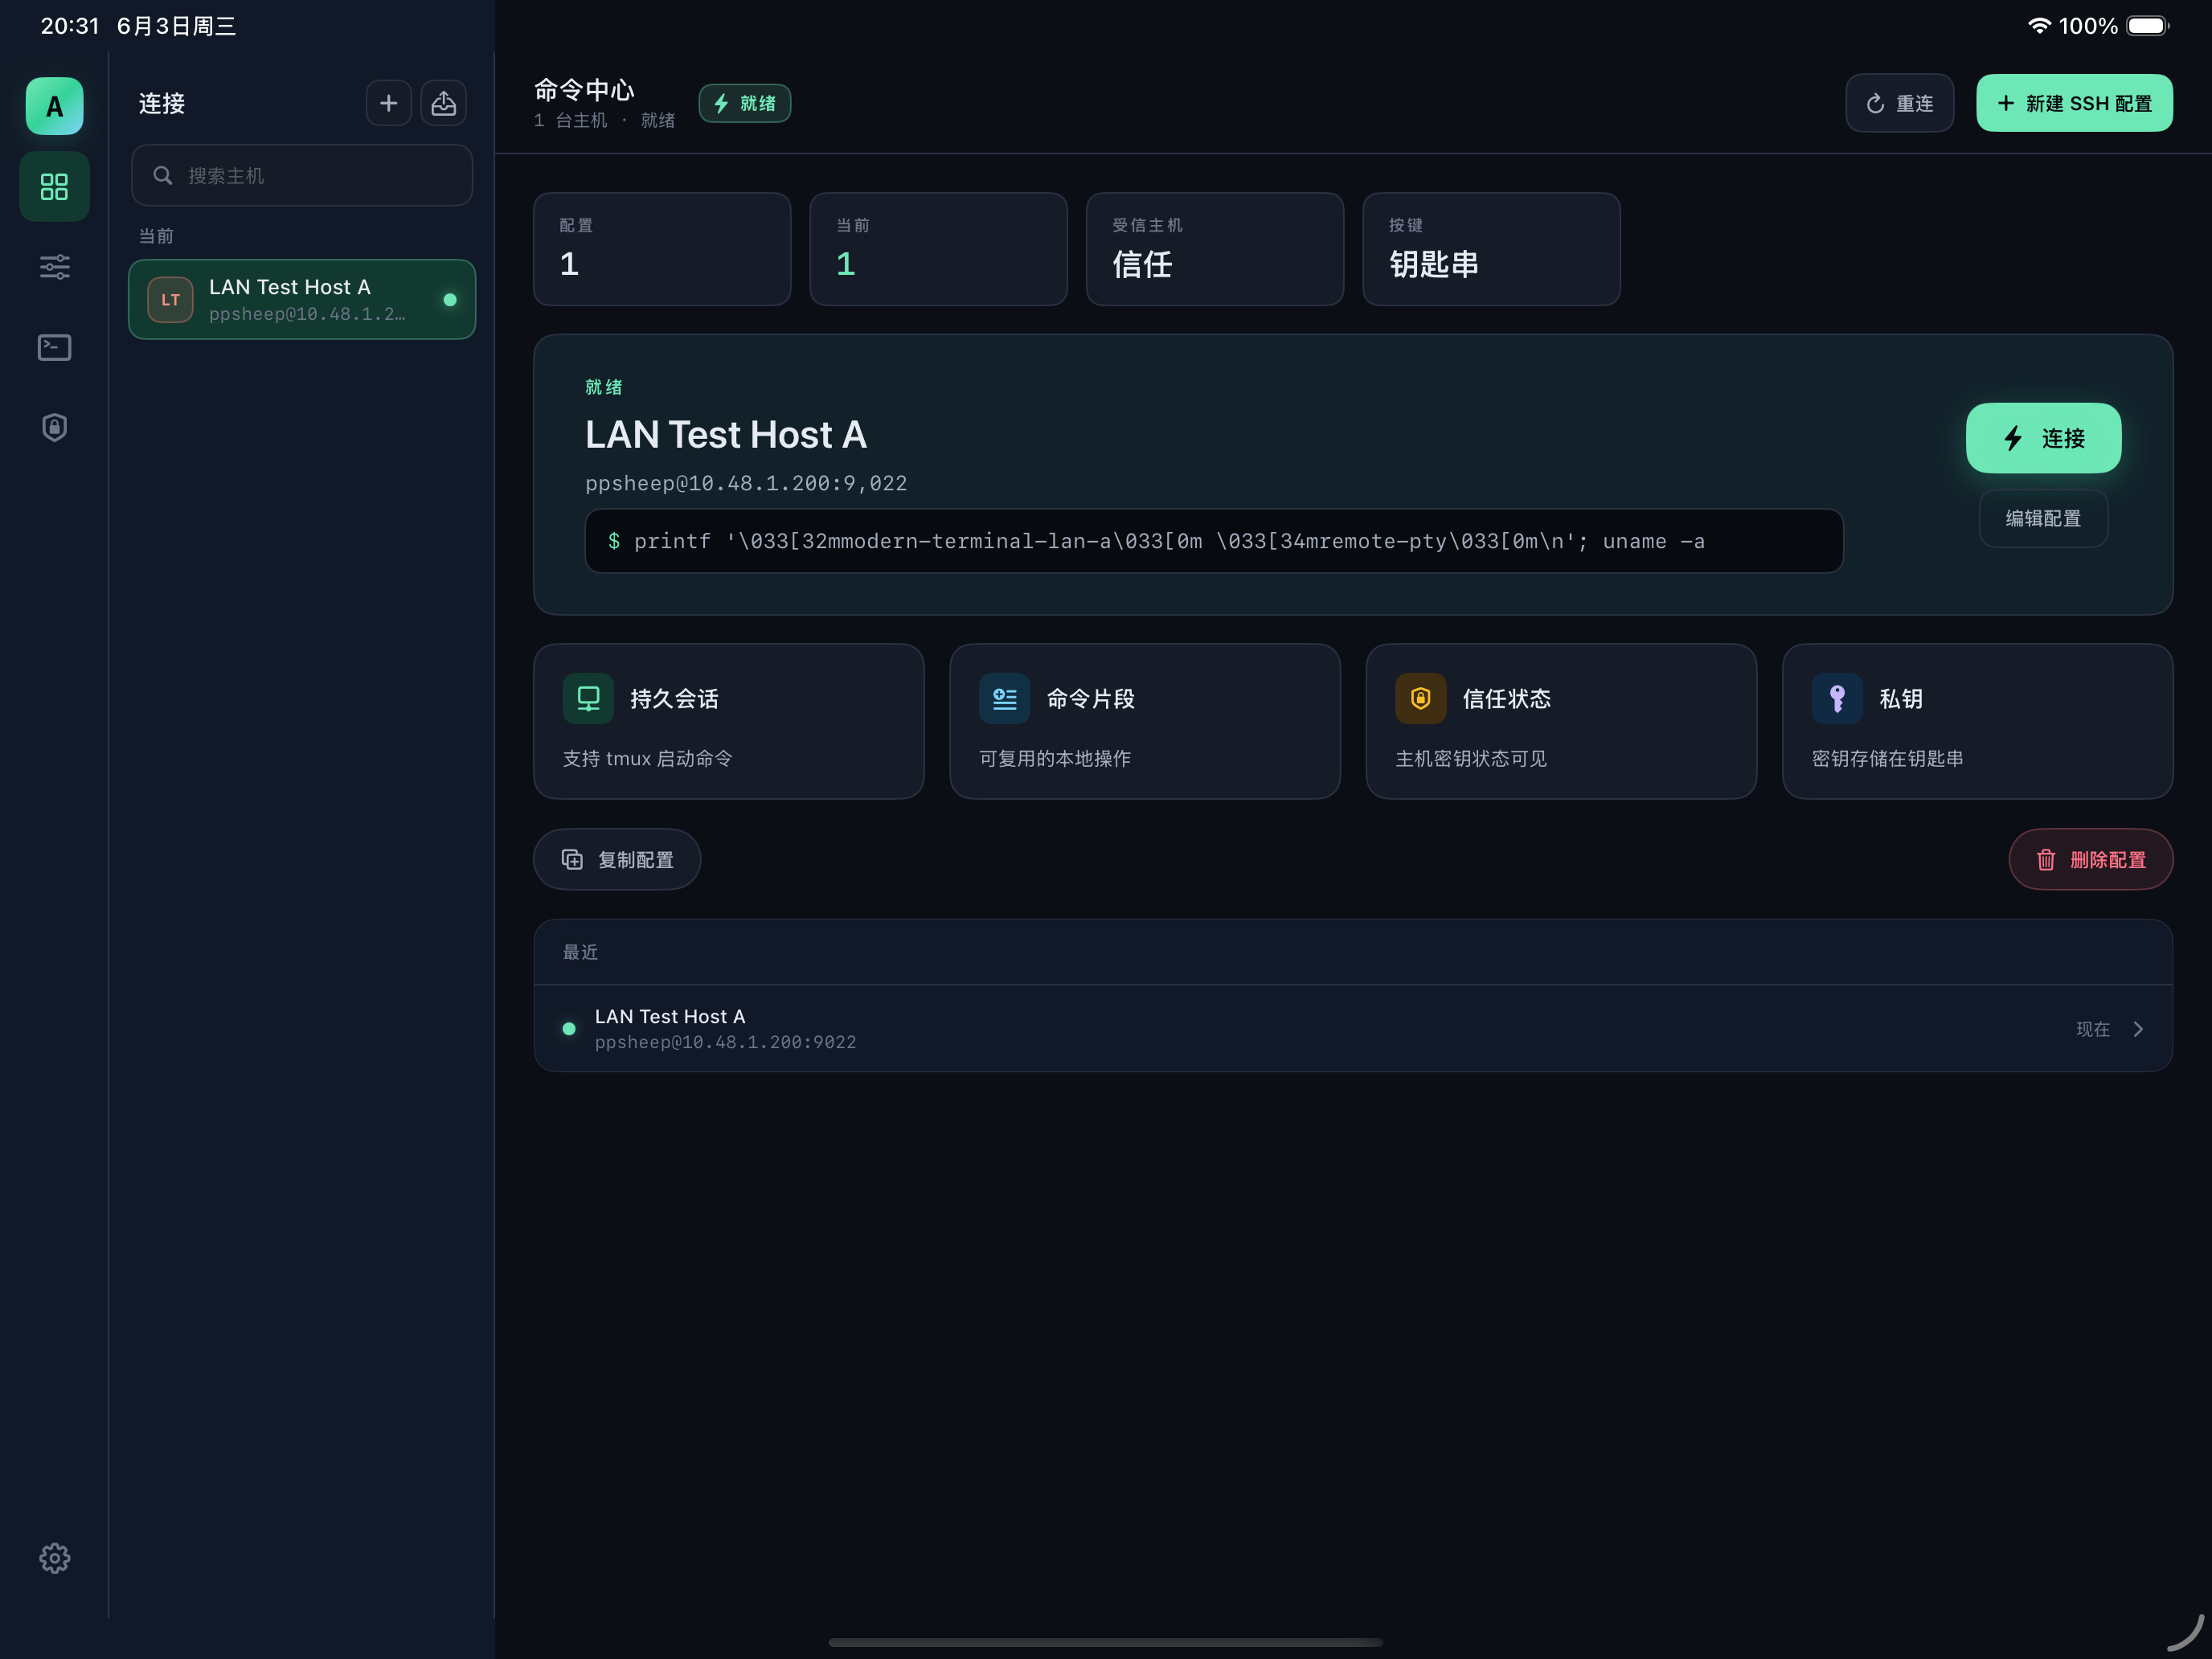Image resolution: width=2212 pixels, height=1659 pixels.
Task: Click the 搜索主机 search field
Action: [x=302, y=176]
